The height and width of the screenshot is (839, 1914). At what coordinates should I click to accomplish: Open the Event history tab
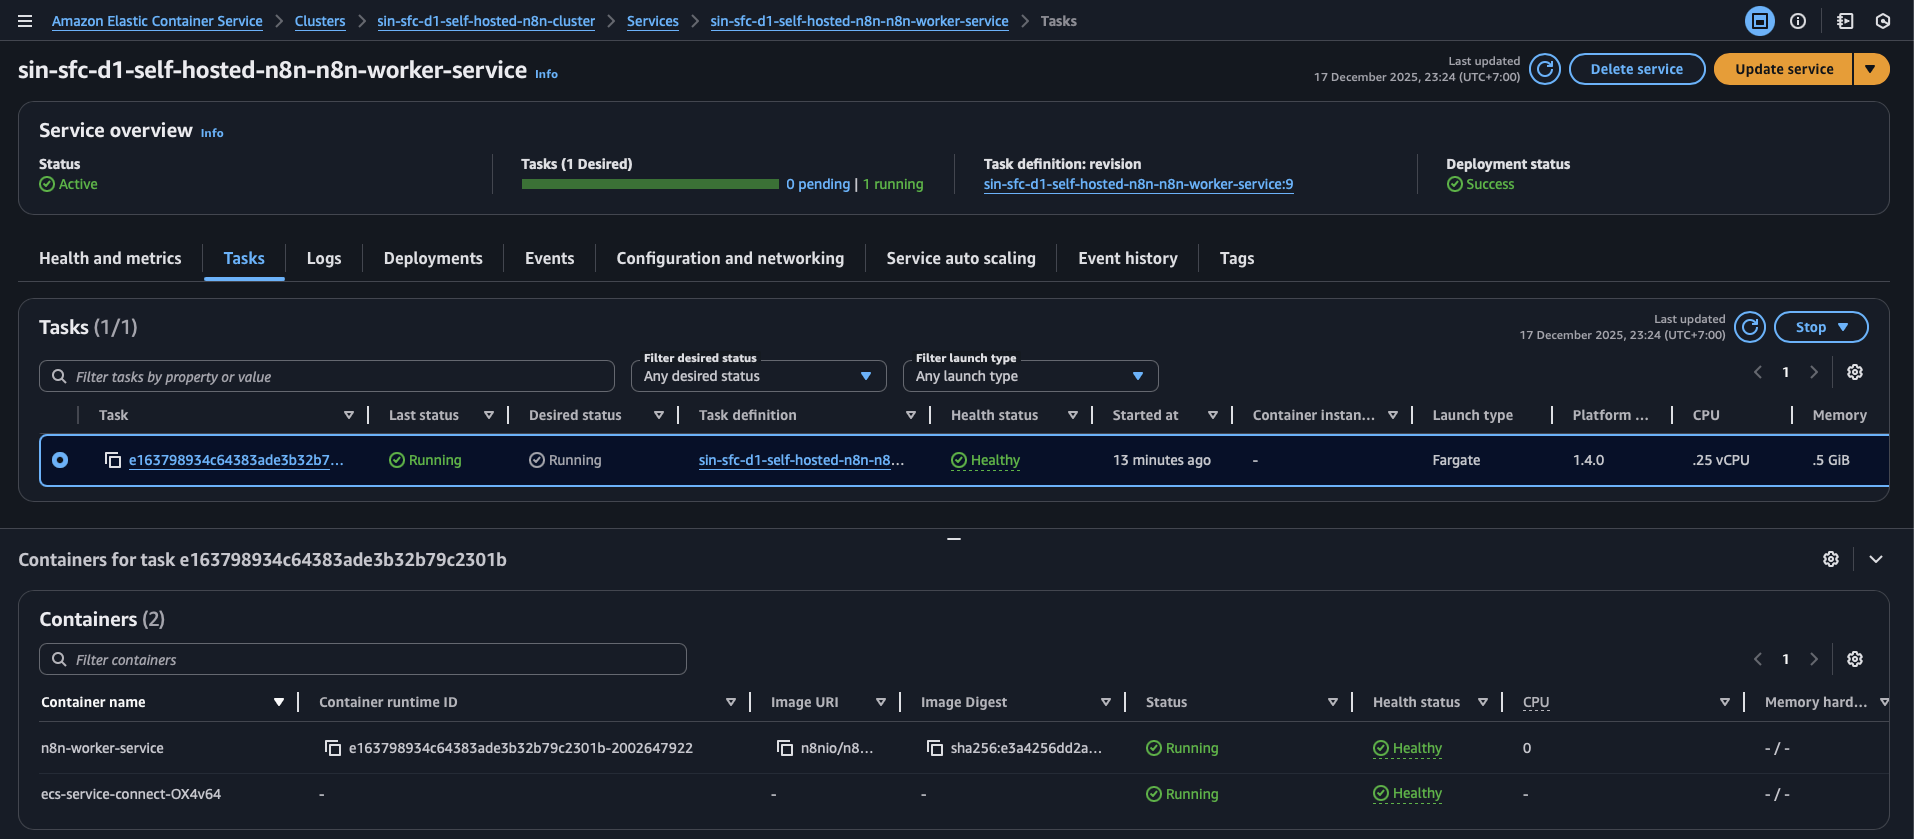click(1128, 258)
